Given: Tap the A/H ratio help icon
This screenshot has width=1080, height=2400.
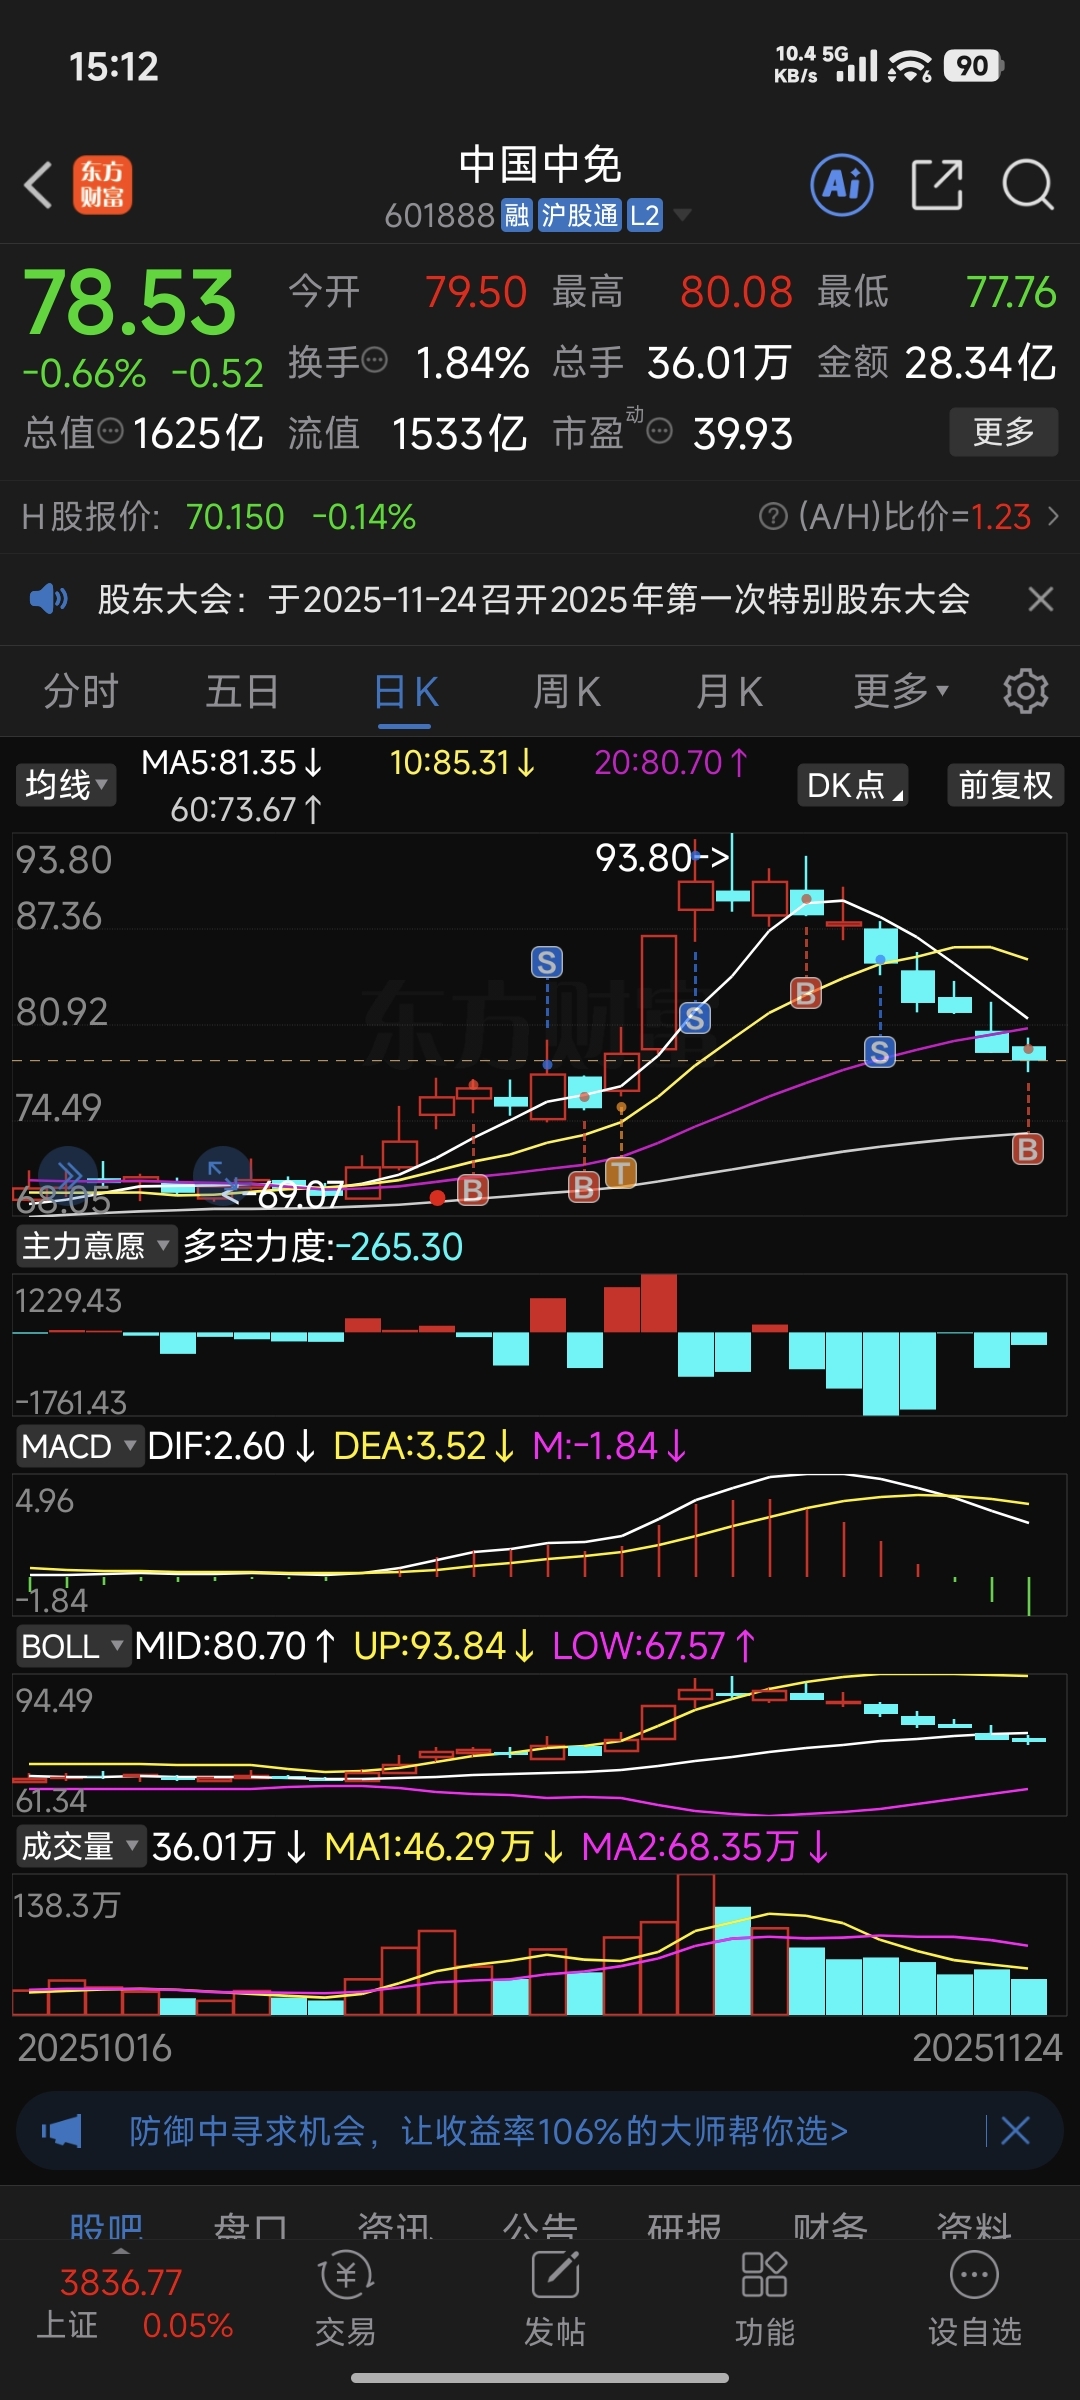Looking at the screenshot, I should click(x=773, y=516).
